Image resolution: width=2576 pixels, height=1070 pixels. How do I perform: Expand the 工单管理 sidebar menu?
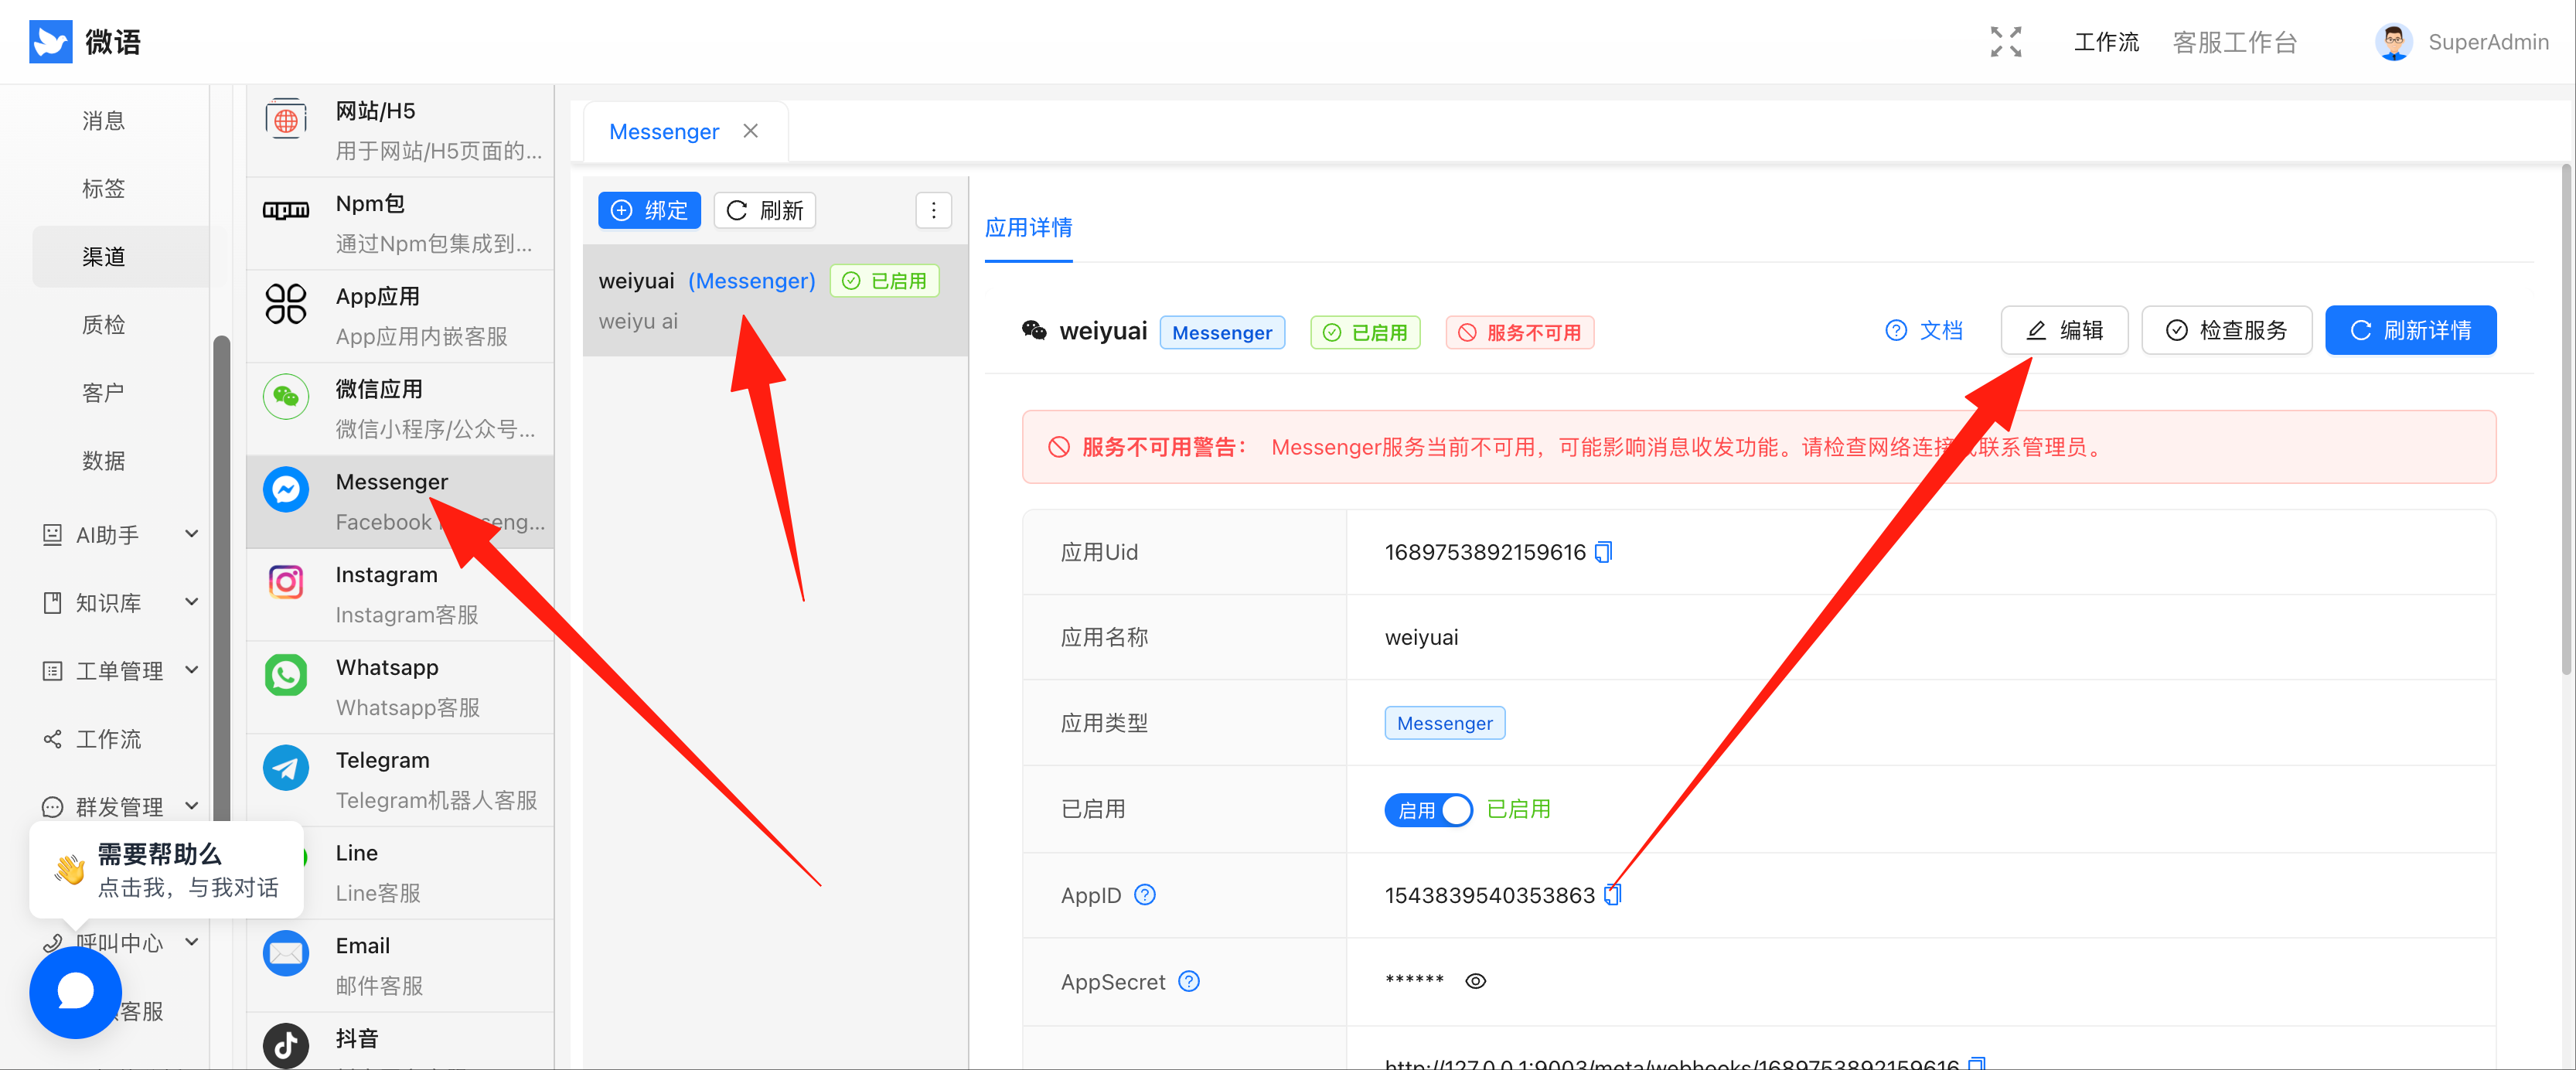120,670
